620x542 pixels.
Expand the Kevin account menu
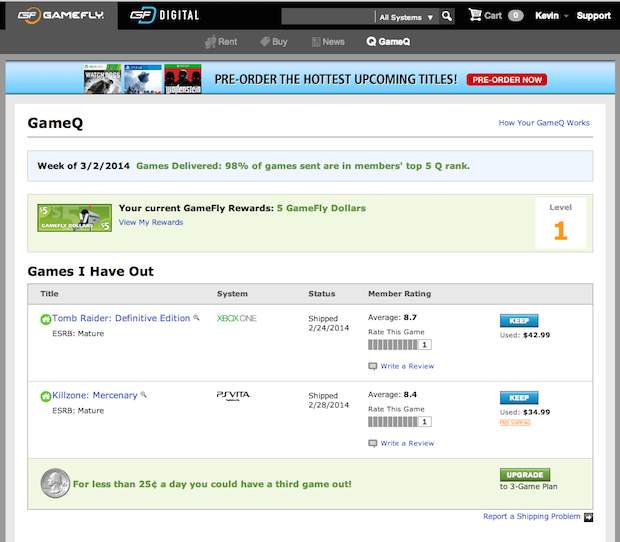pos(551,15)
